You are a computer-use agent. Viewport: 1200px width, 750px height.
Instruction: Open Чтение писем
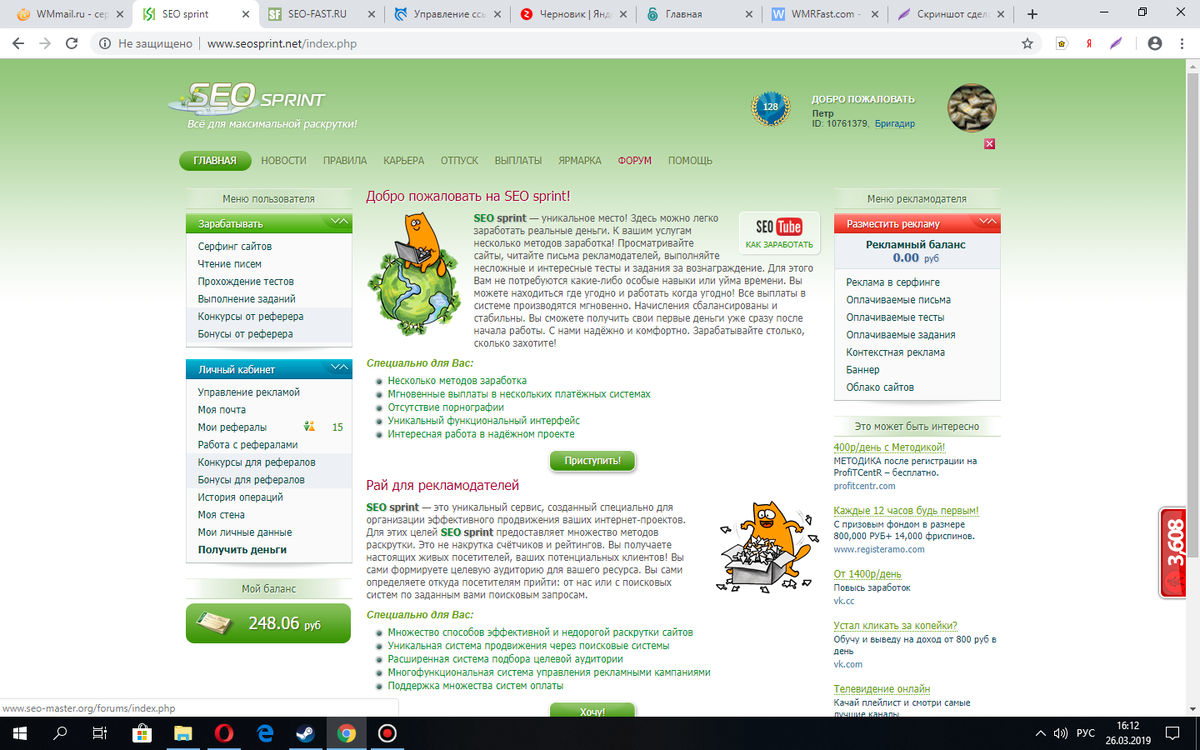click(230, 264)
